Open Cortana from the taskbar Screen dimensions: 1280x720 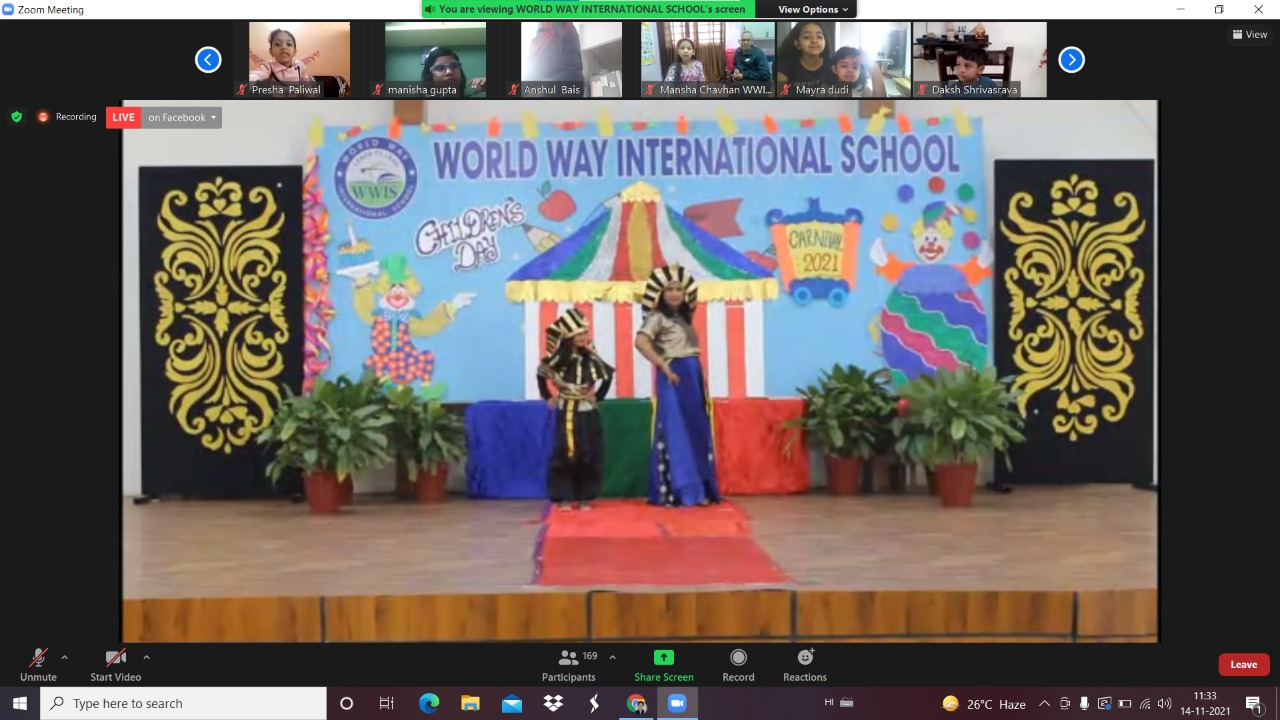(346, 704)
